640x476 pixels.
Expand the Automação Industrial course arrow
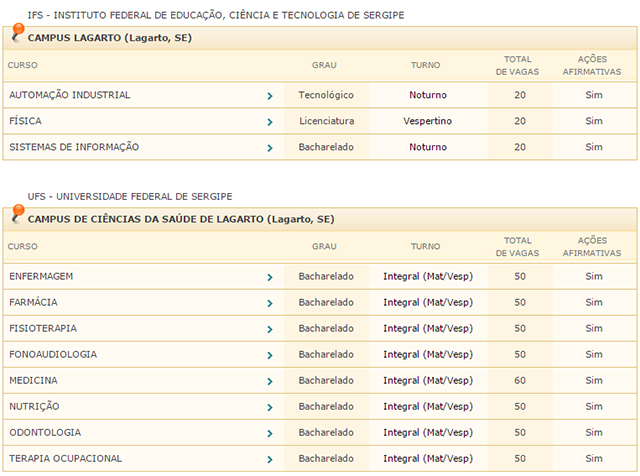pyautogui.click(x=270, y=96)
